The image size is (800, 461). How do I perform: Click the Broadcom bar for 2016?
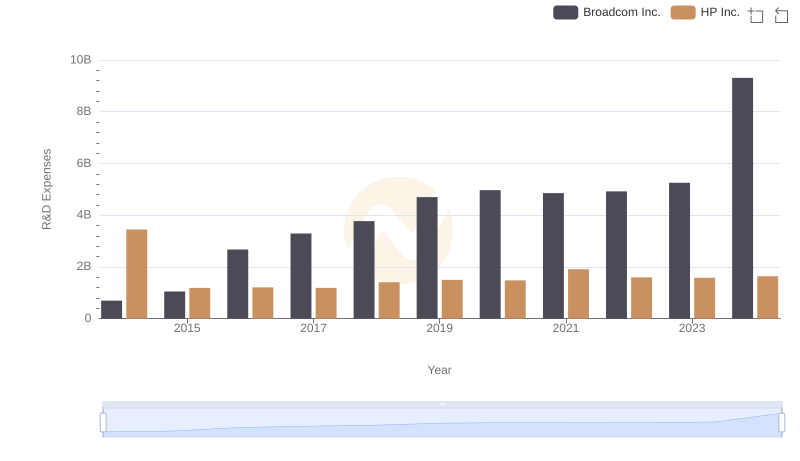[x=238, y=284]
